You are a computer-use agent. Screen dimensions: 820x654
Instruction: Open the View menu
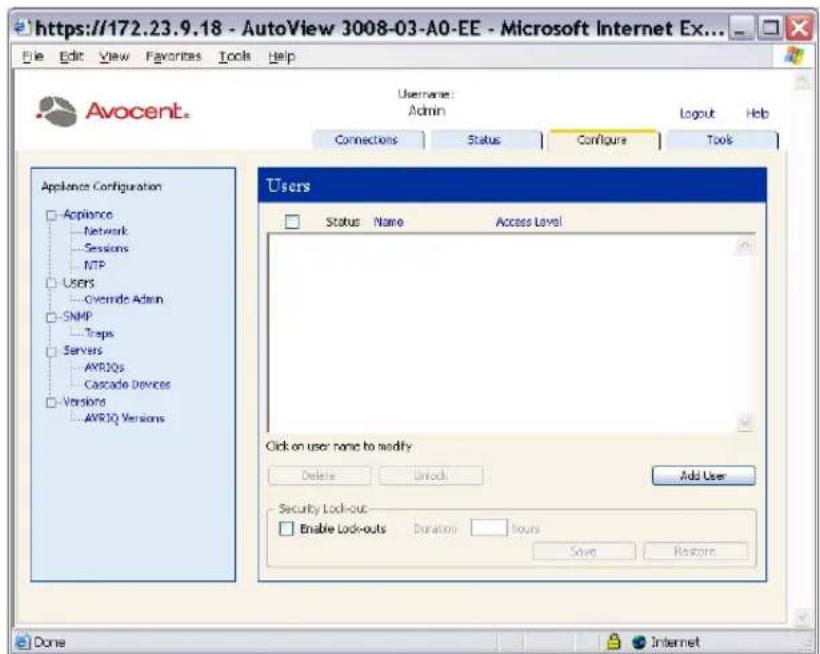(x=114, y=56)
